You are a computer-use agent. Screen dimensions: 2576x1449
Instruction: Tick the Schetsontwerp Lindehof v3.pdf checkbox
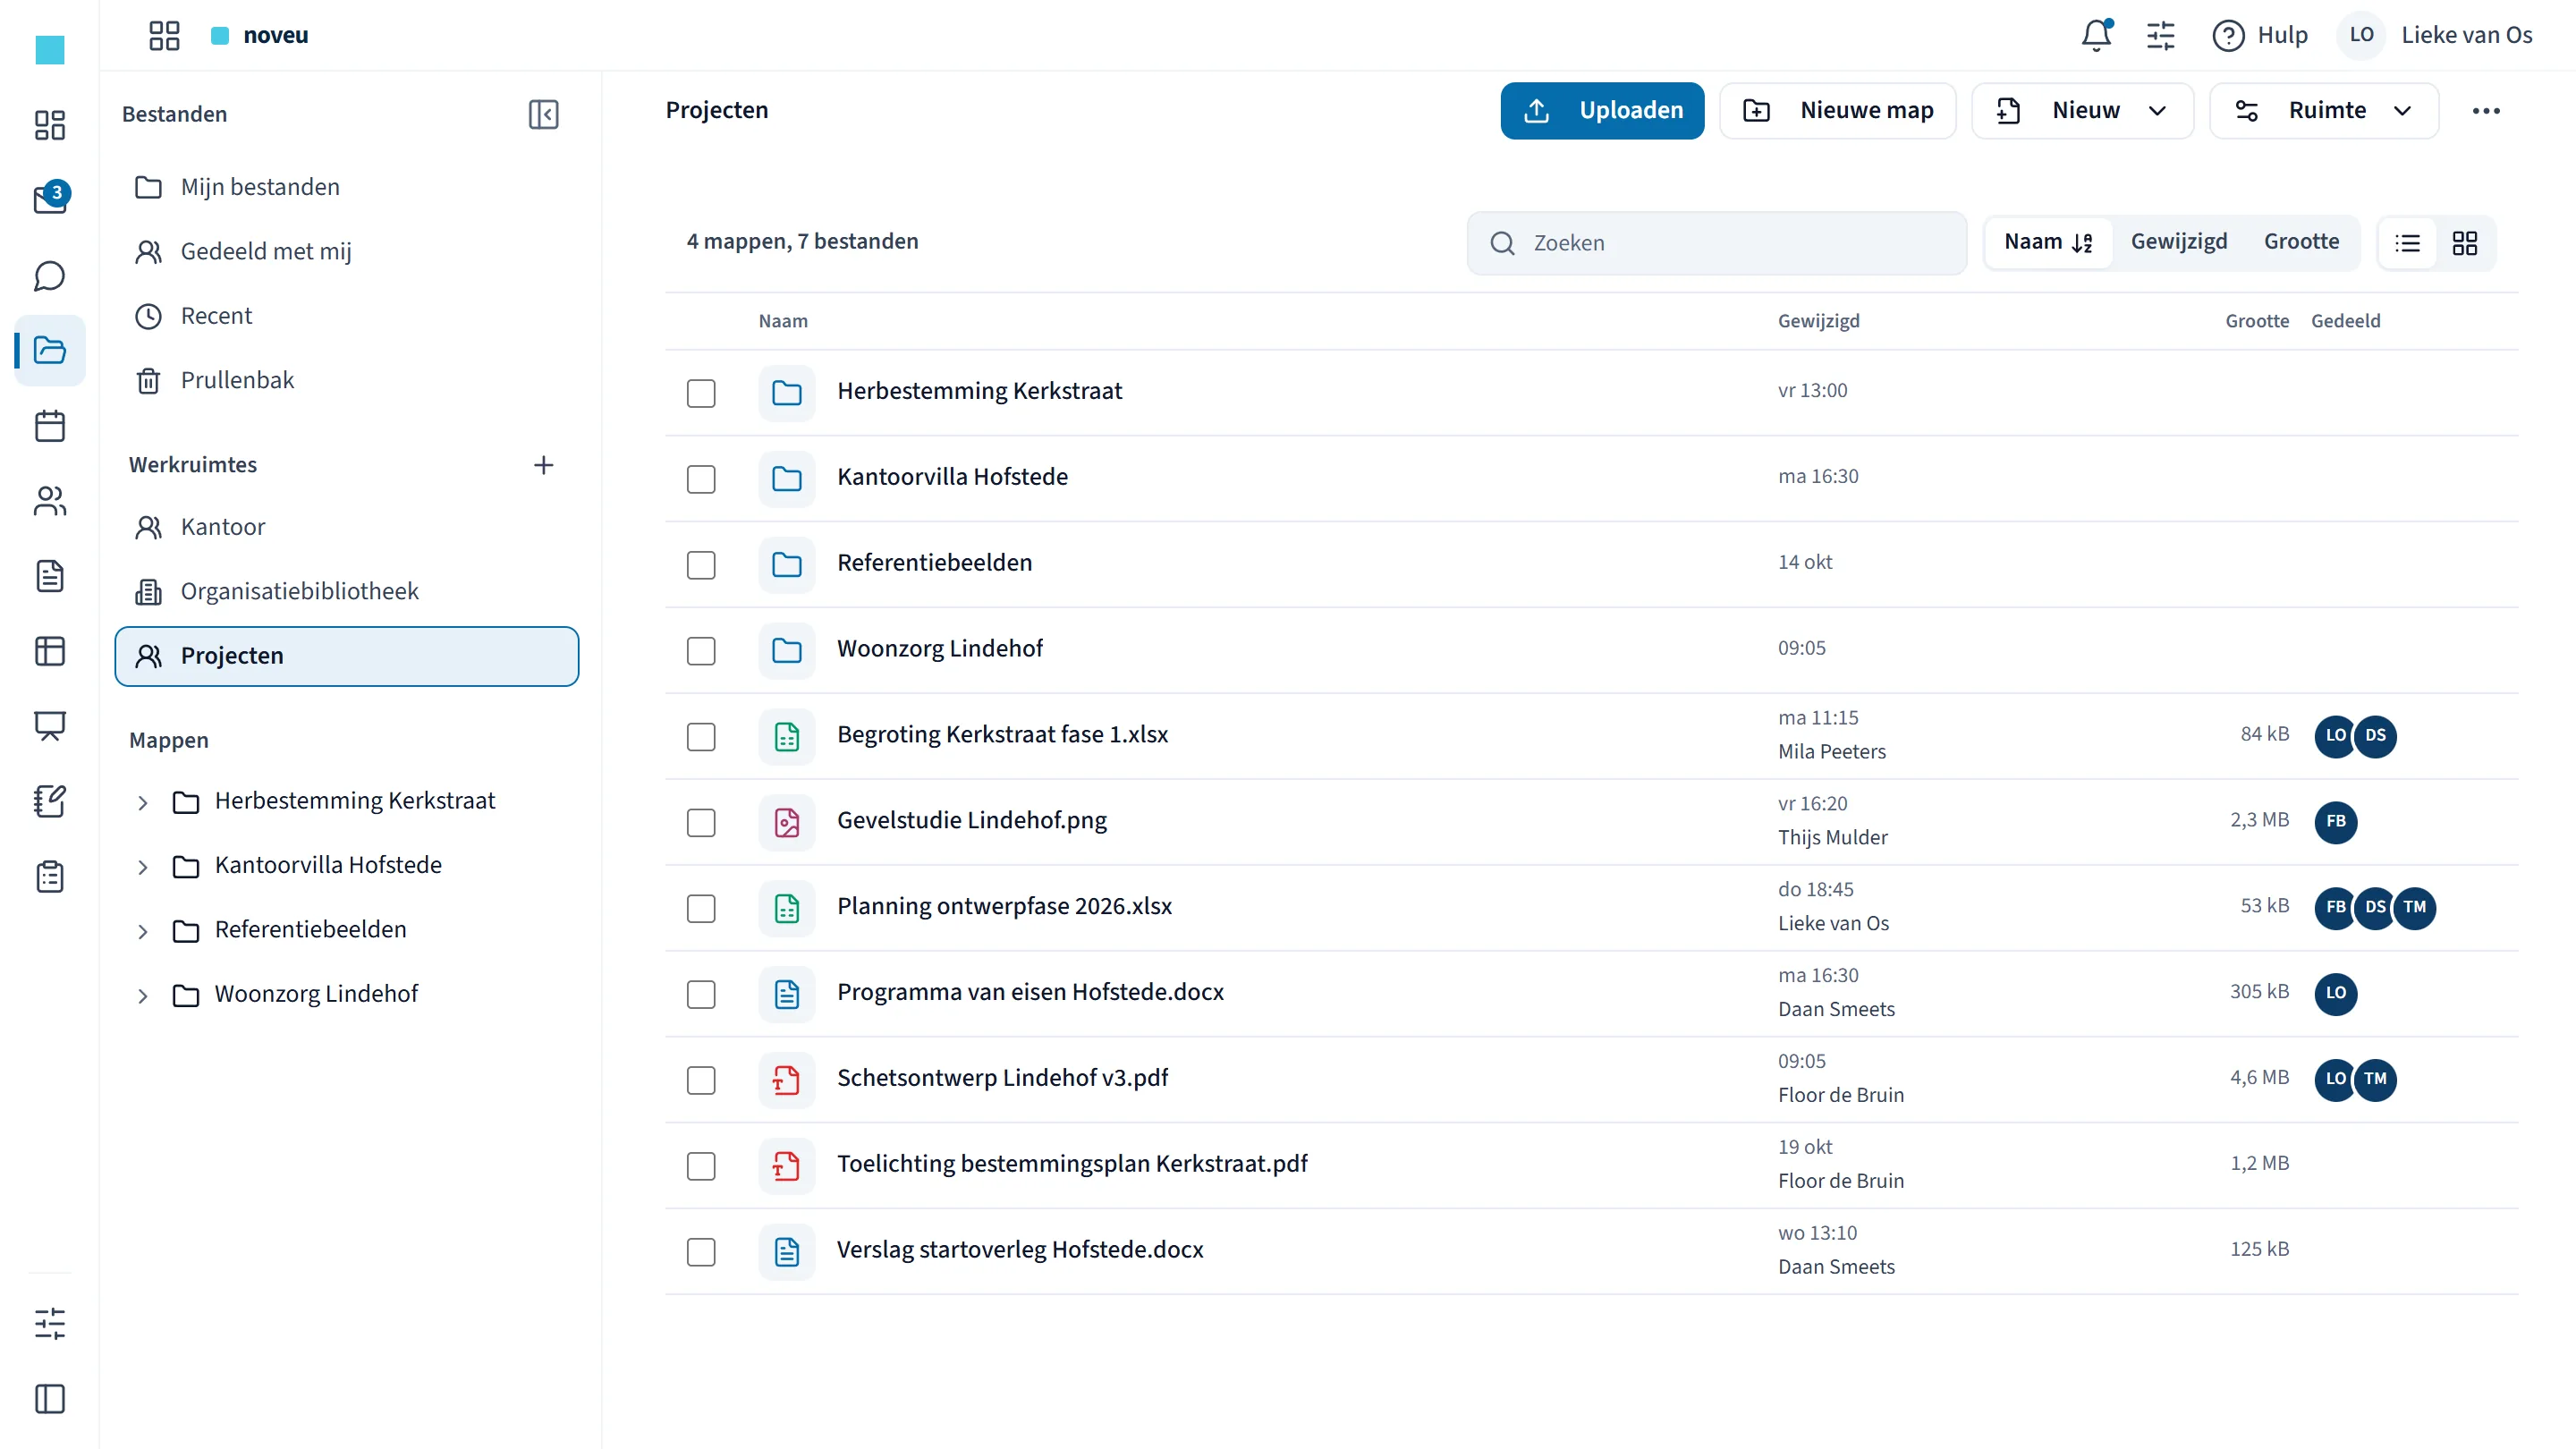click(x=701, y=1080)
